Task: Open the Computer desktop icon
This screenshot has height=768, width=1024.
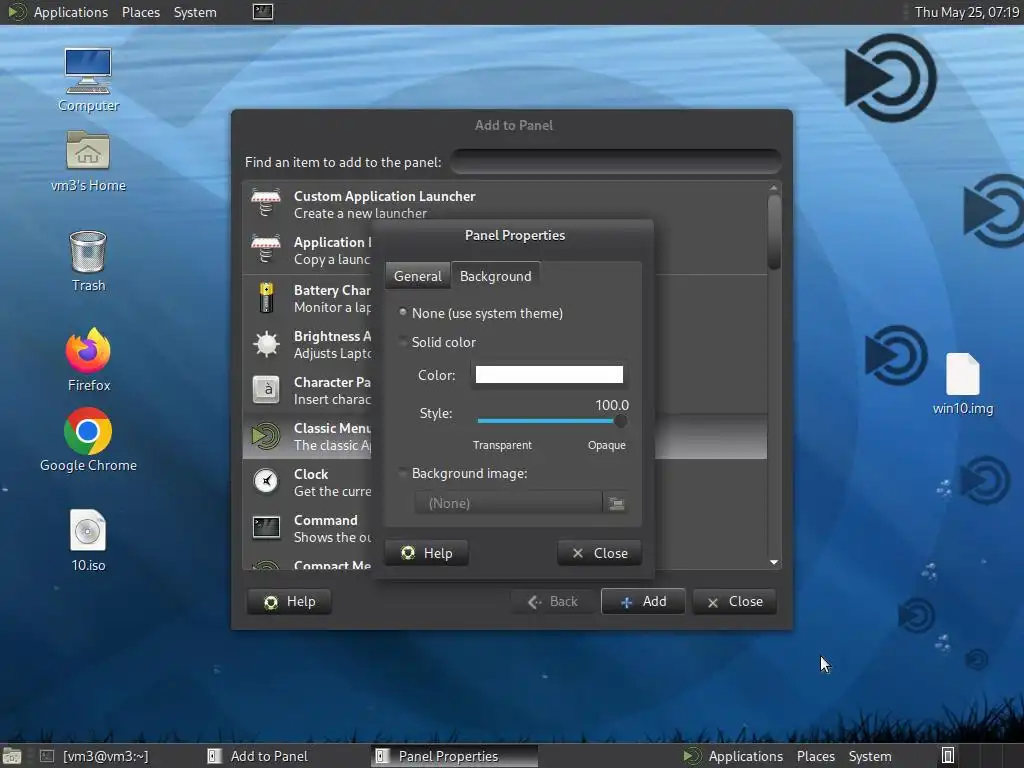Action: pos(88,79)
